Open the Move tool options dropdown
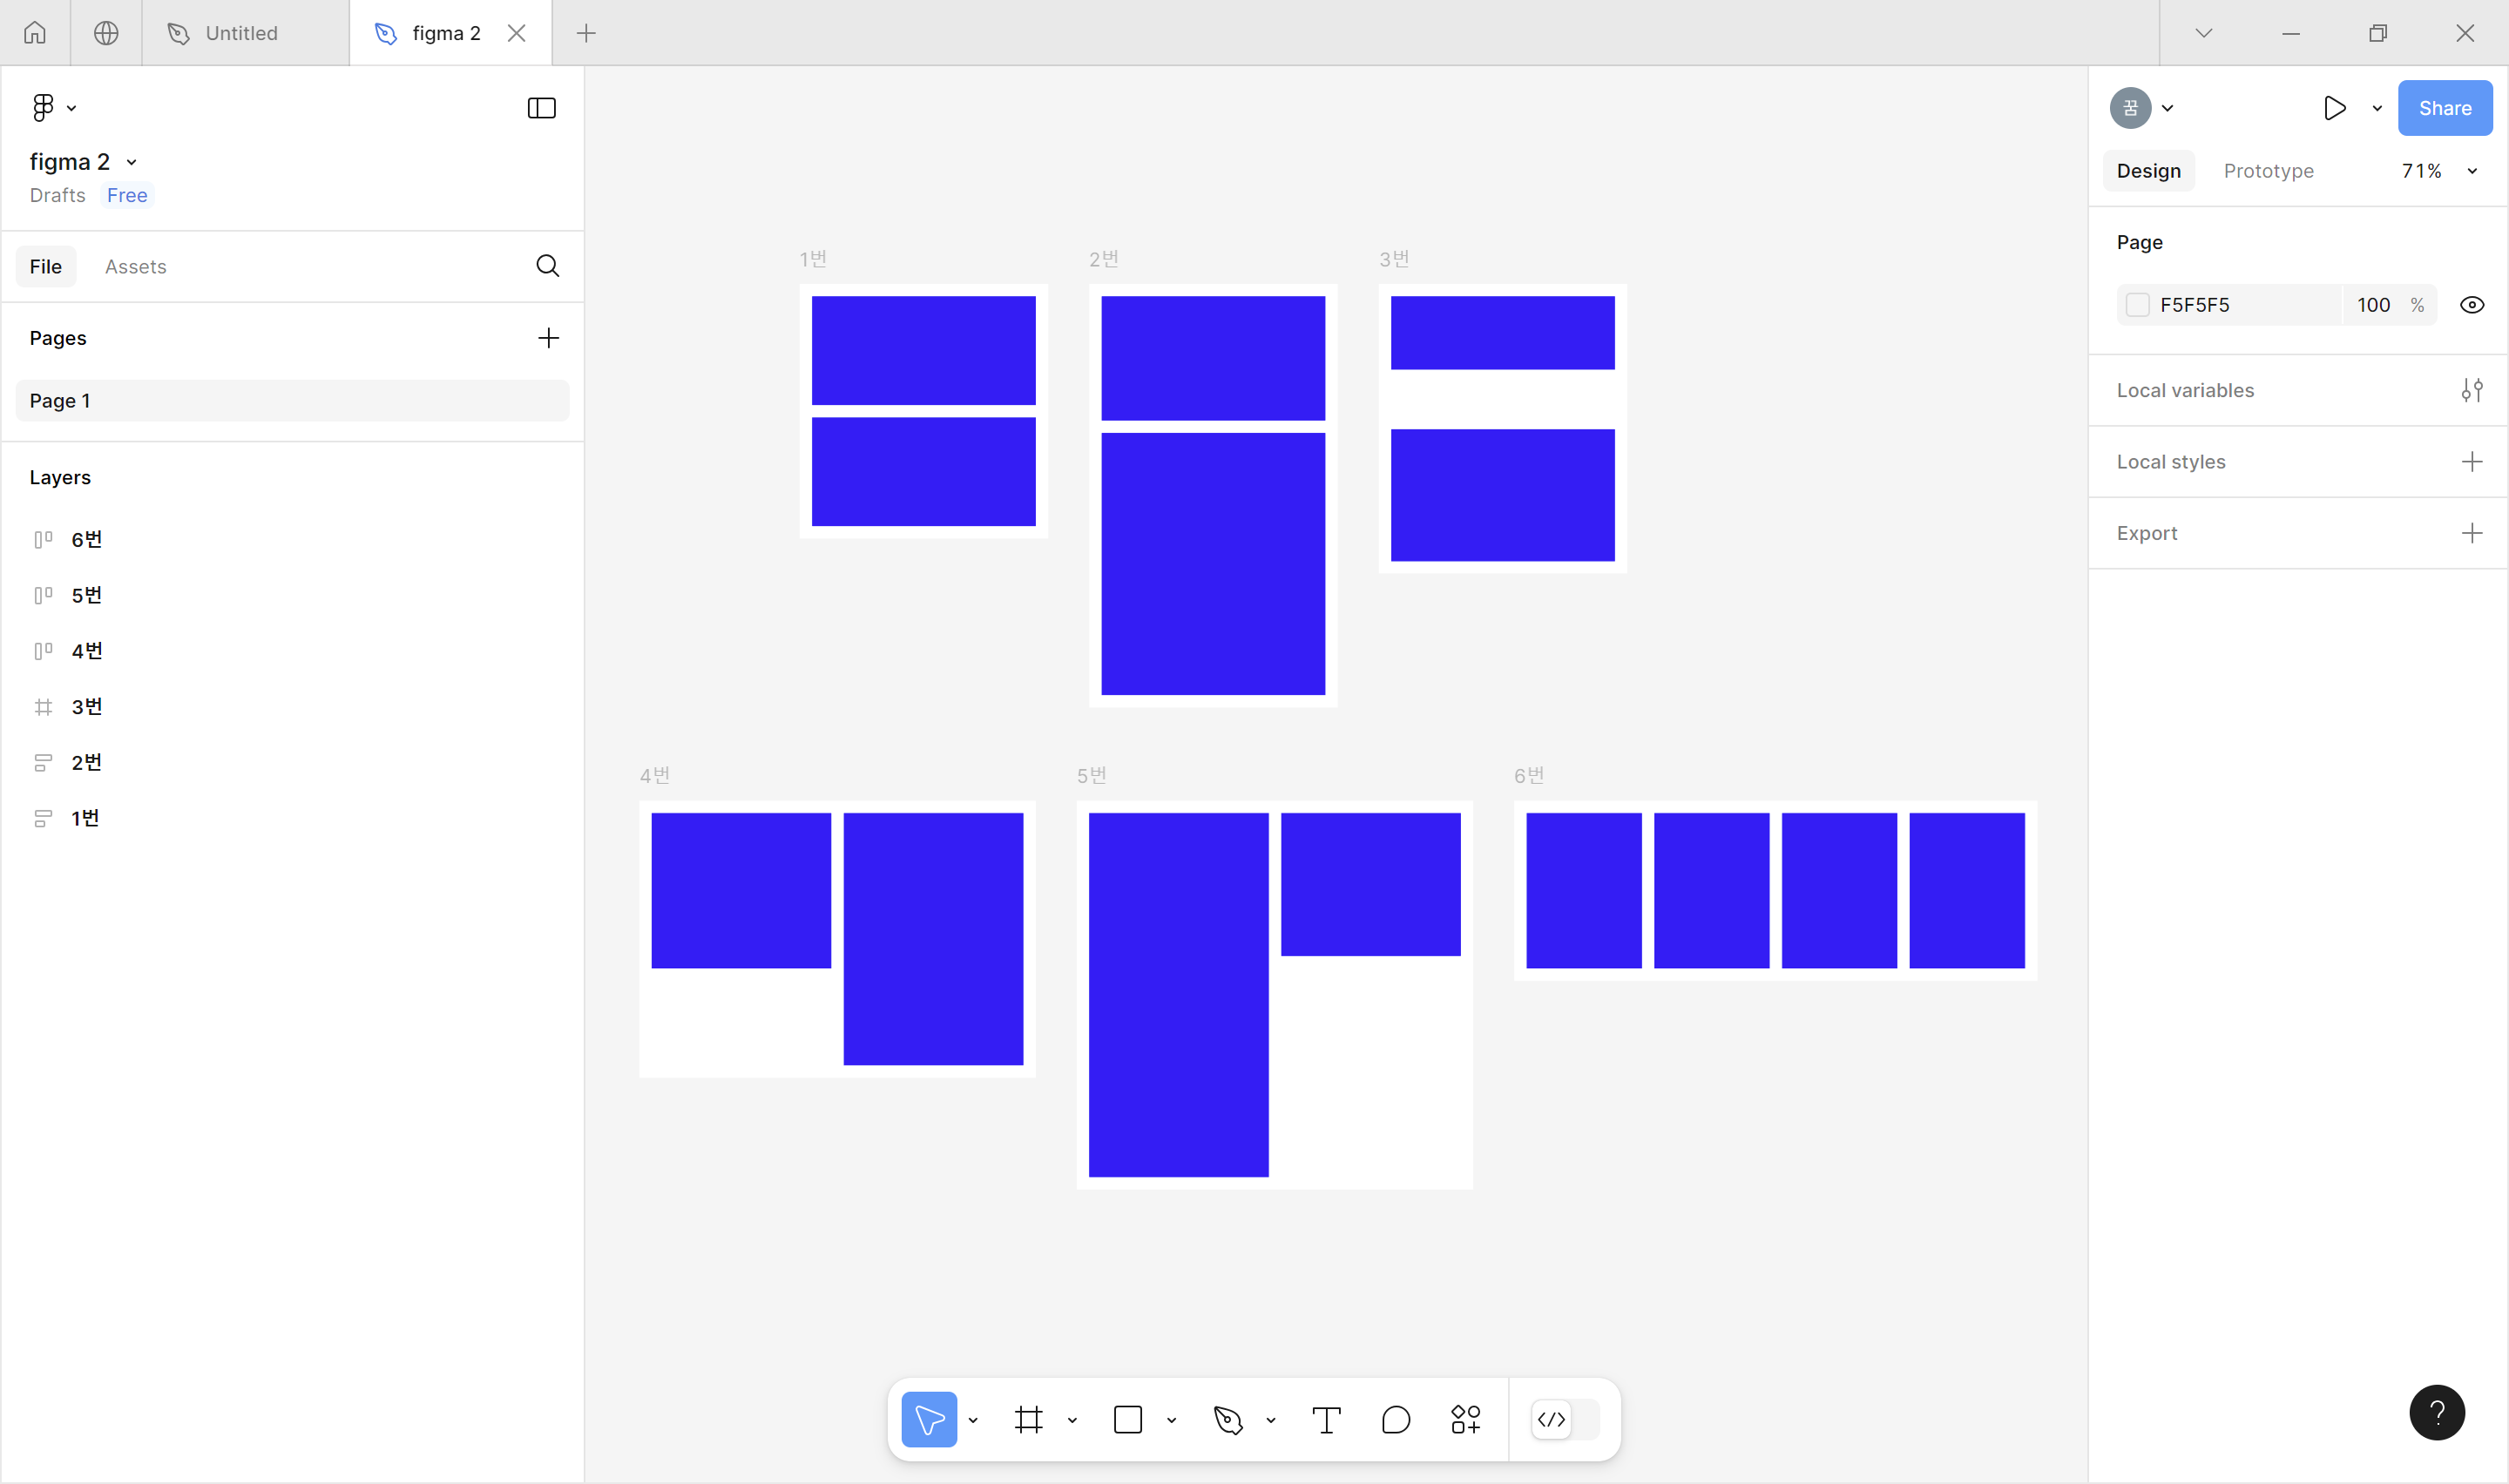This screenshot has height=1484, width=2509. point(972,1420)
